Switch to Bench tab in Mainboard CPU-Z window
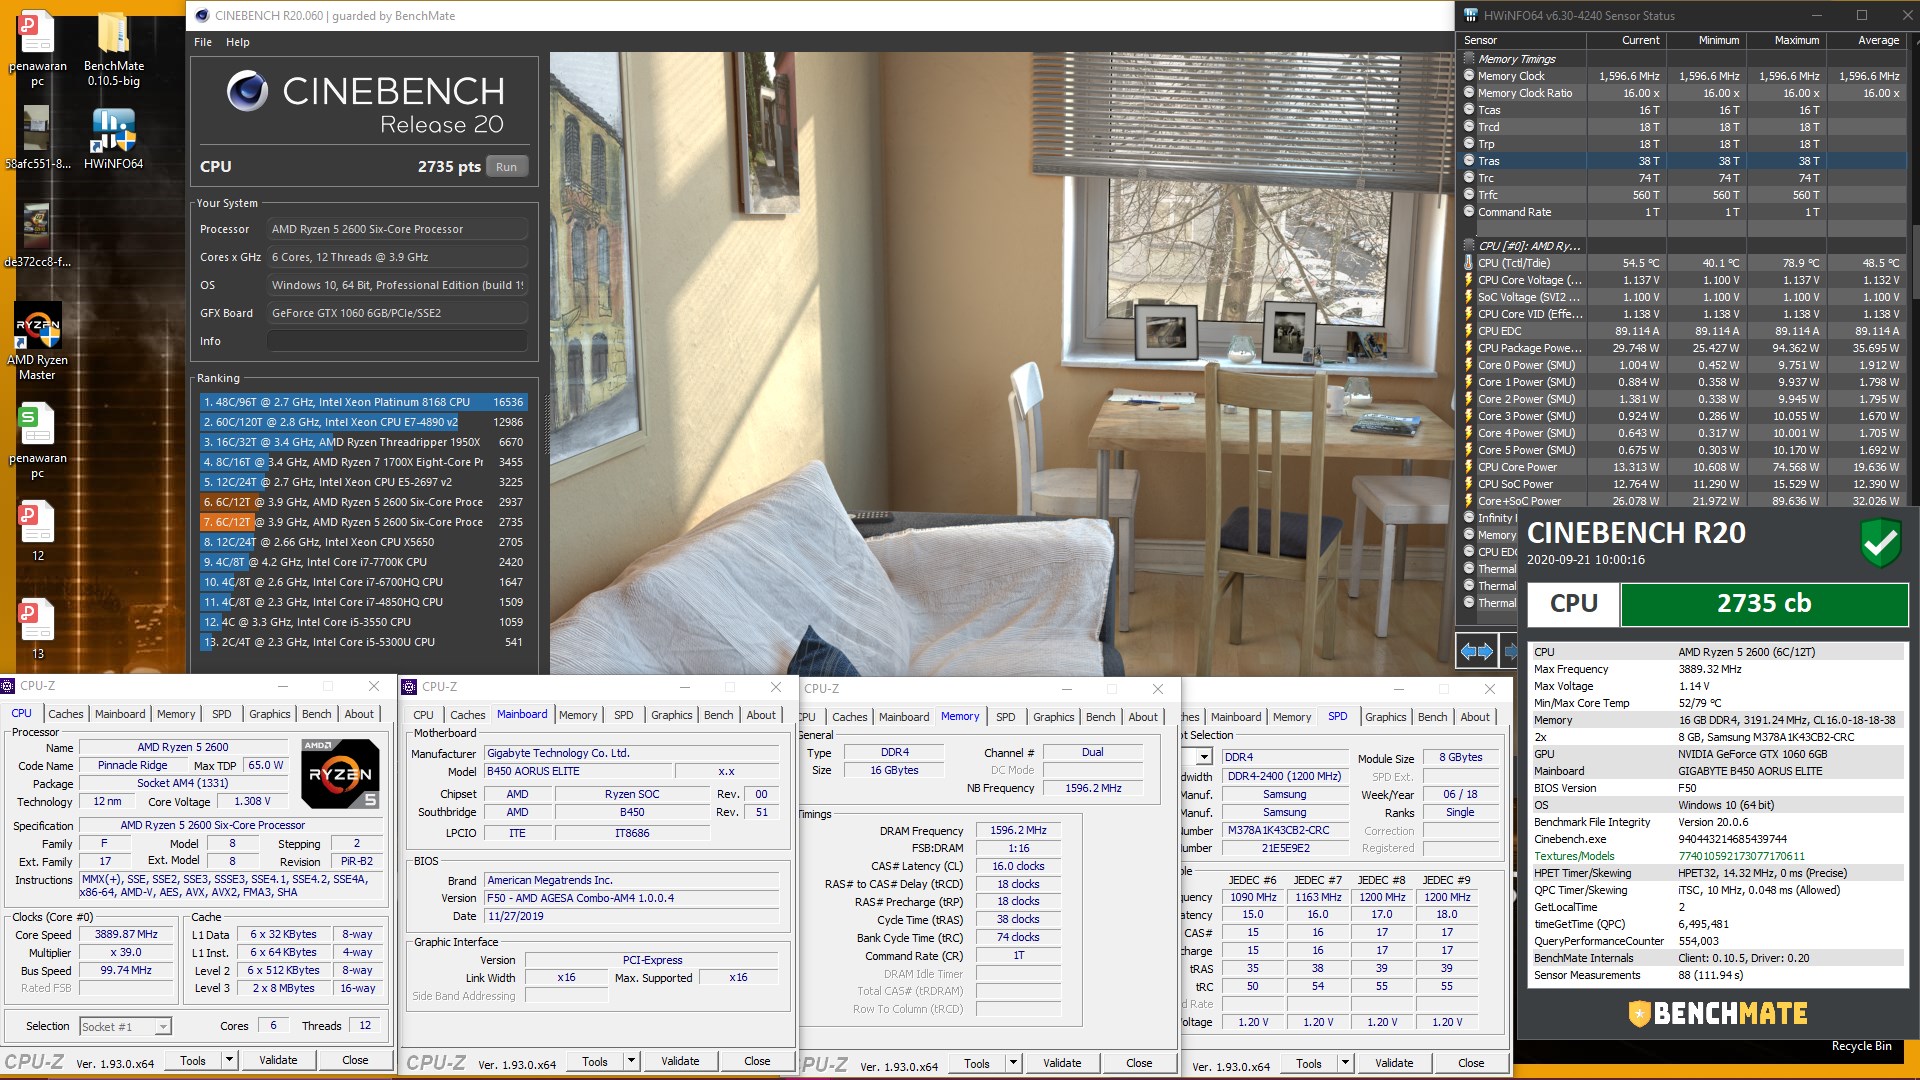The width and height of the screenshot is (1920, 1080). pos(719,715)
